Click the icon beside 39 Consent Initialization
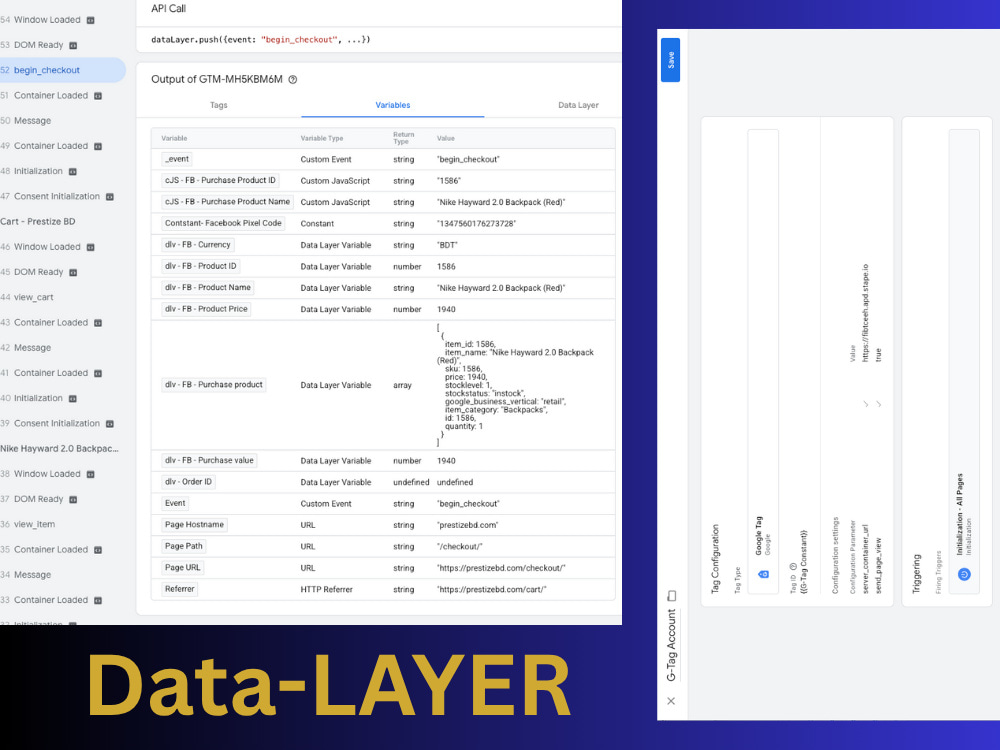 [110, 423]
